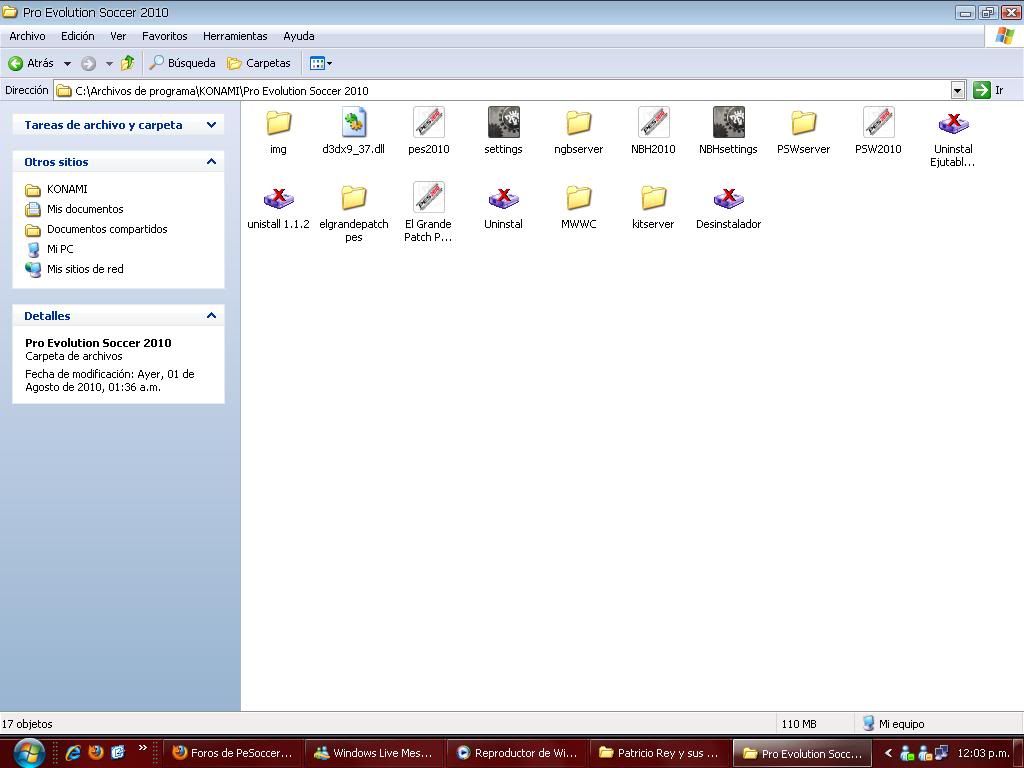Show hidden system tray icons arrow
Image resolution: width=1024 pixels, height=768 pixels.
click(888, 753)
